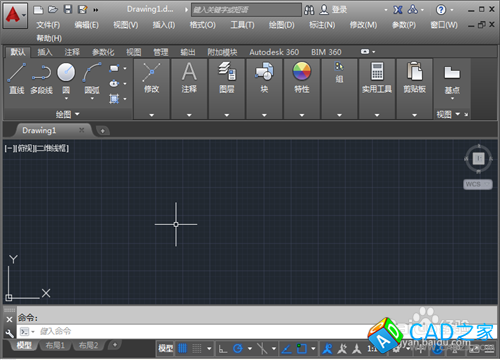Toggle grid display in status bar
This screenshot has height=360, width=500.
coord(182,349)
